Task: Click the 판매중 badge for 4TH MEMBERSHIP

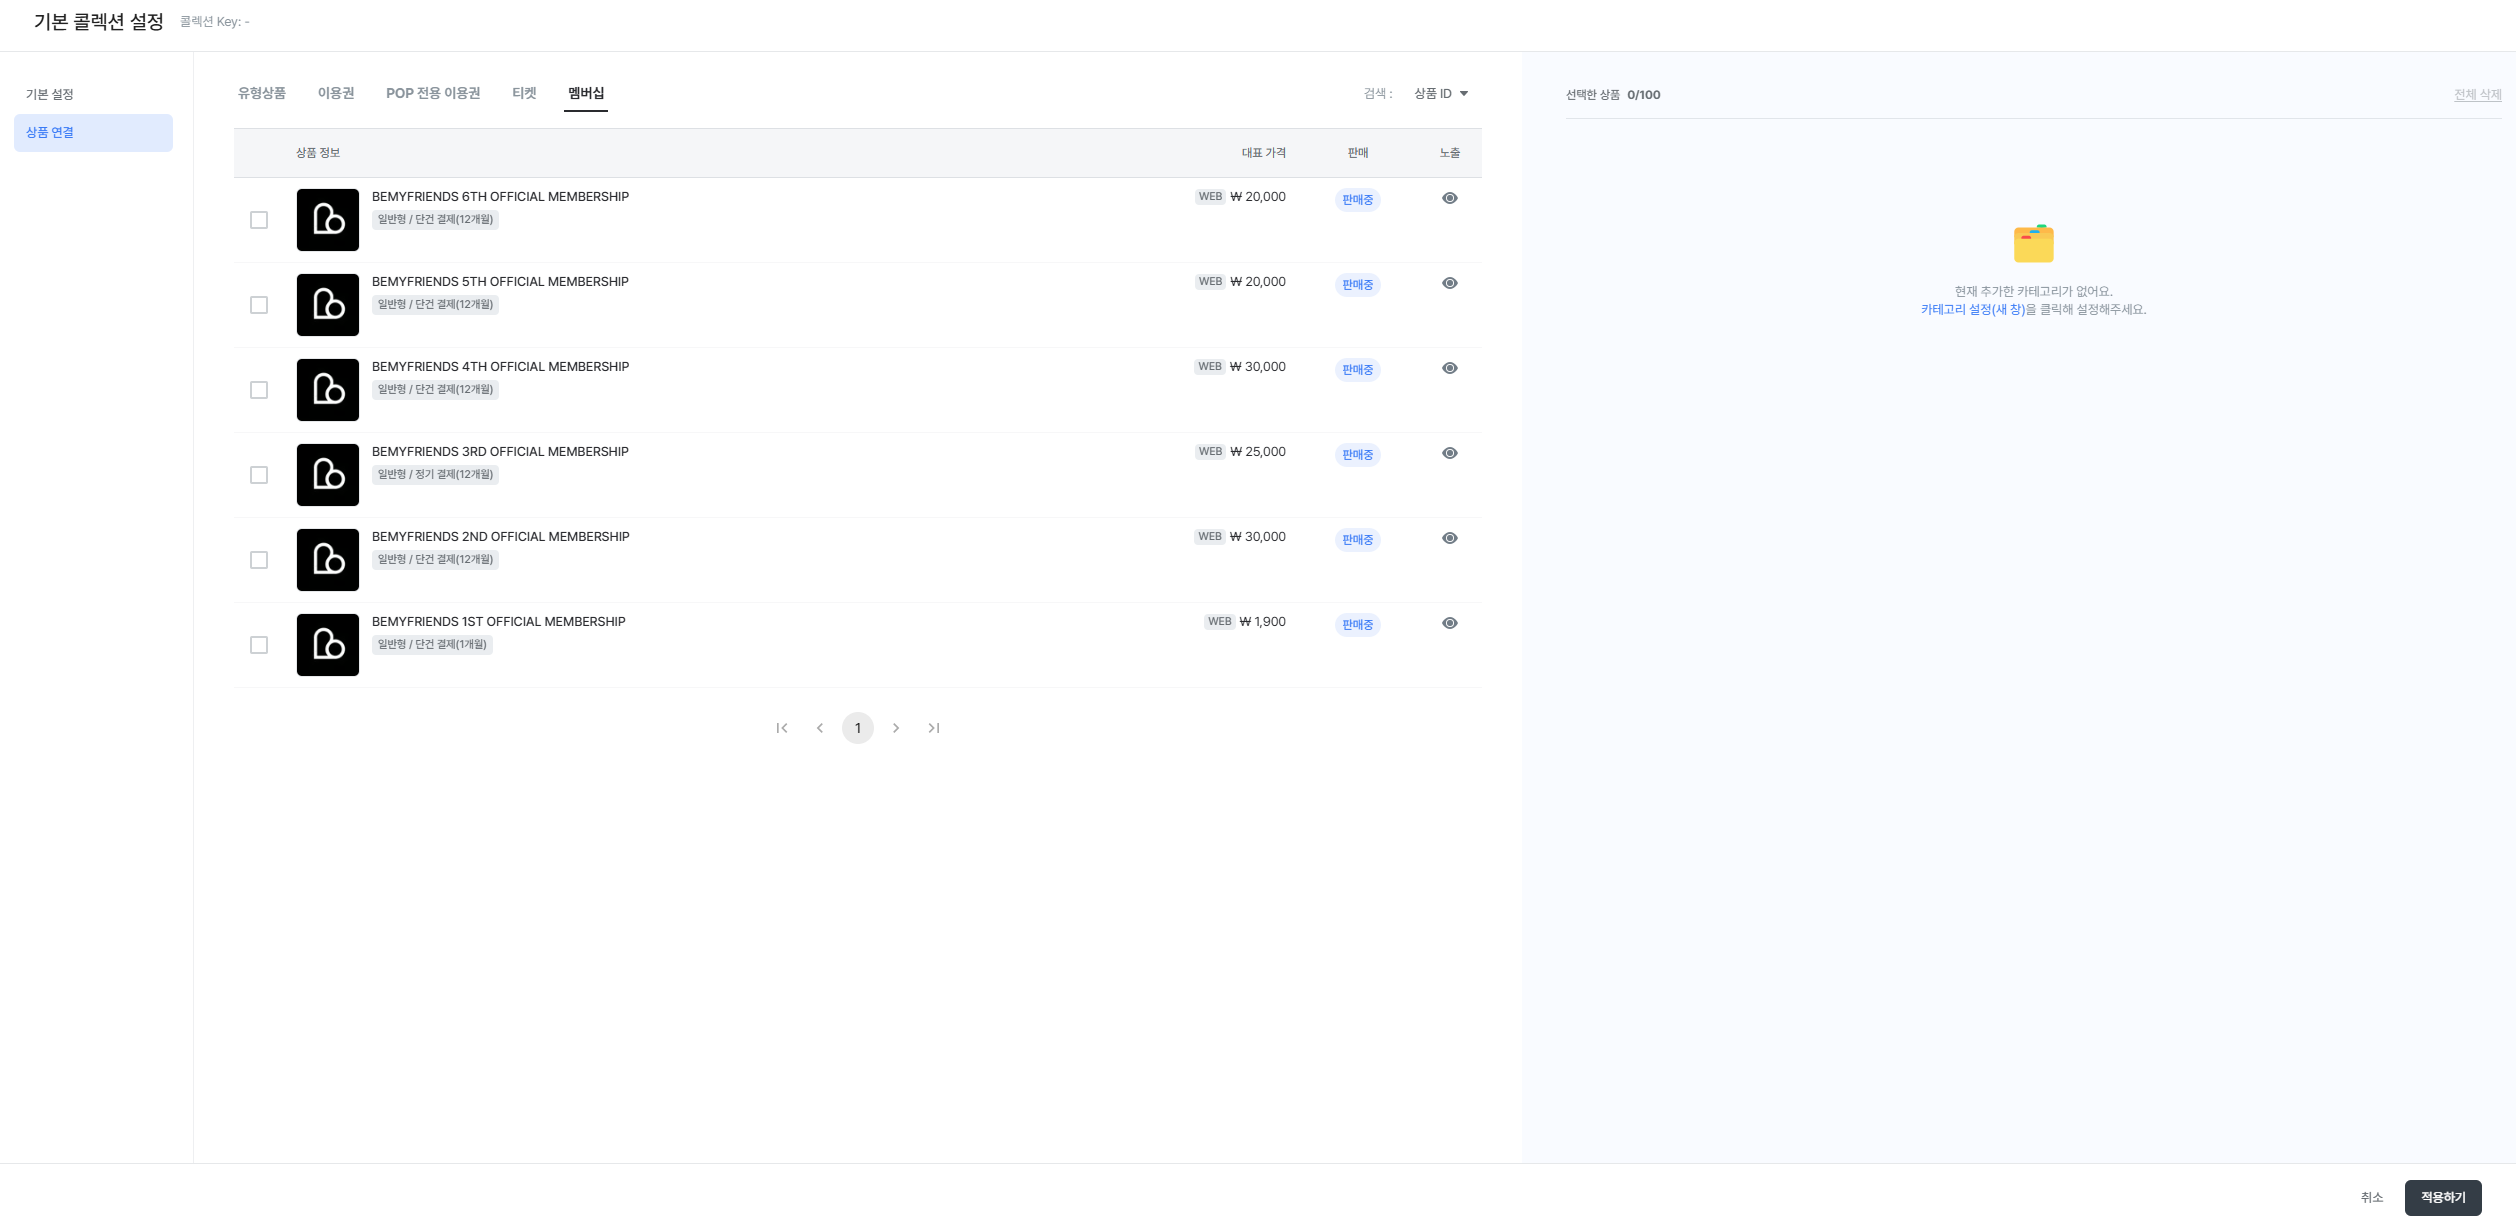Action: (1358, 370)
